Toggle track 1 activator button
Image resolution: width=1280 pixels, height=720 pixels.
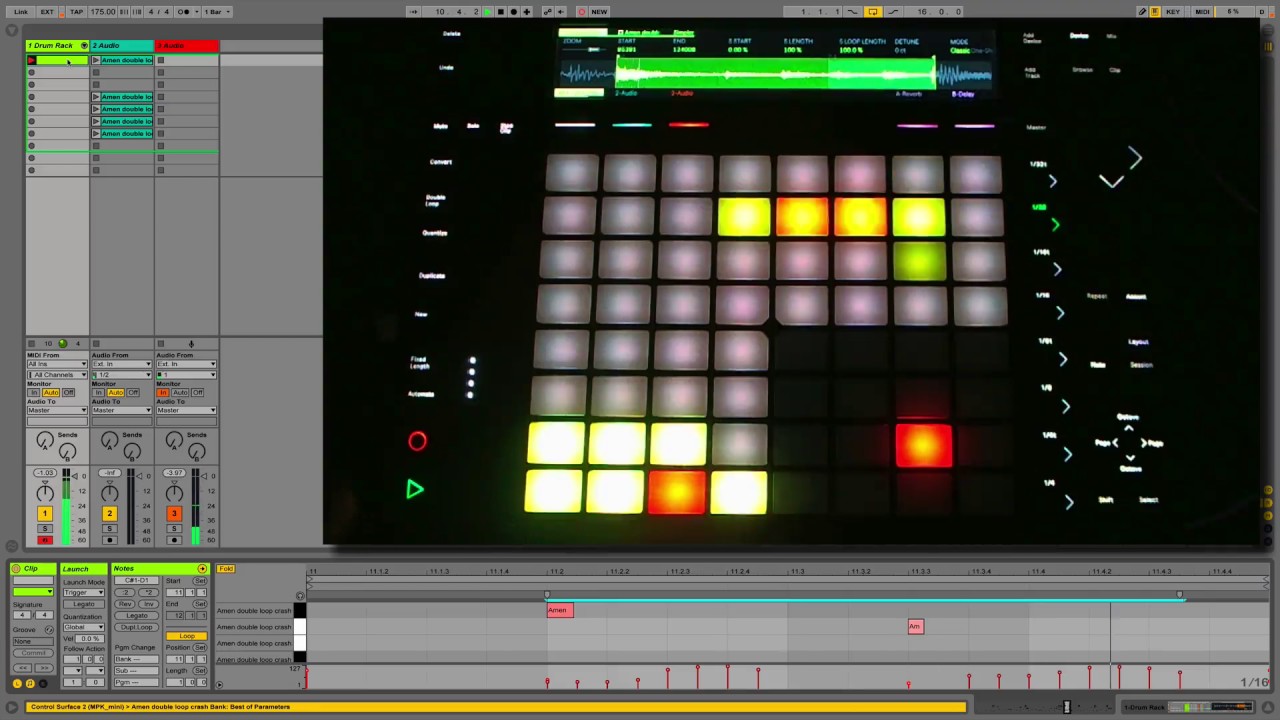click(x=44, y=514)
